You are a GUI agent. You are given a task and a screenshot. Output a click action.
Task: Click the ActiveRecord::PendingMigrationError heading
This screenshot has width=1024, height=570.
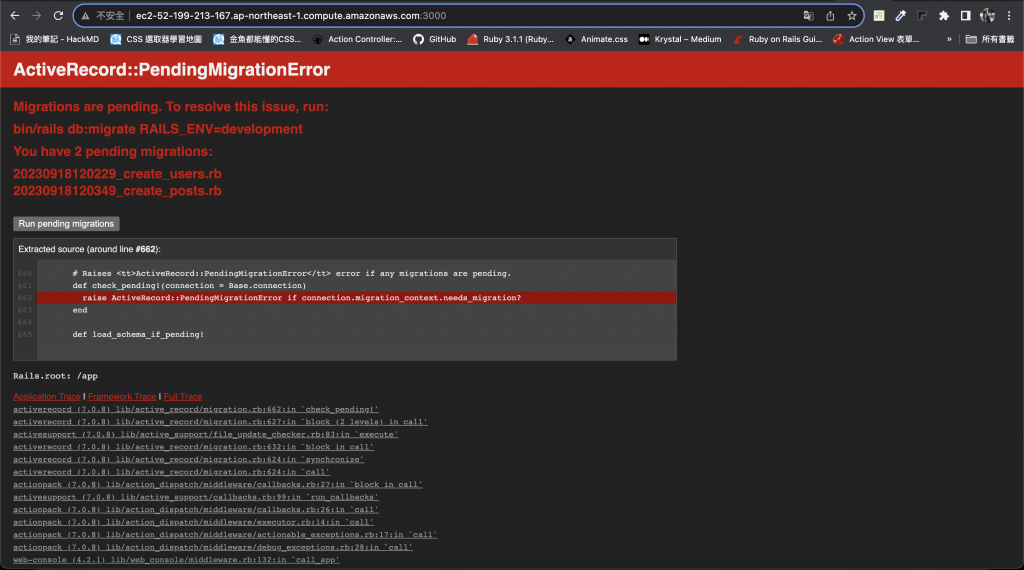coord(172,70)
